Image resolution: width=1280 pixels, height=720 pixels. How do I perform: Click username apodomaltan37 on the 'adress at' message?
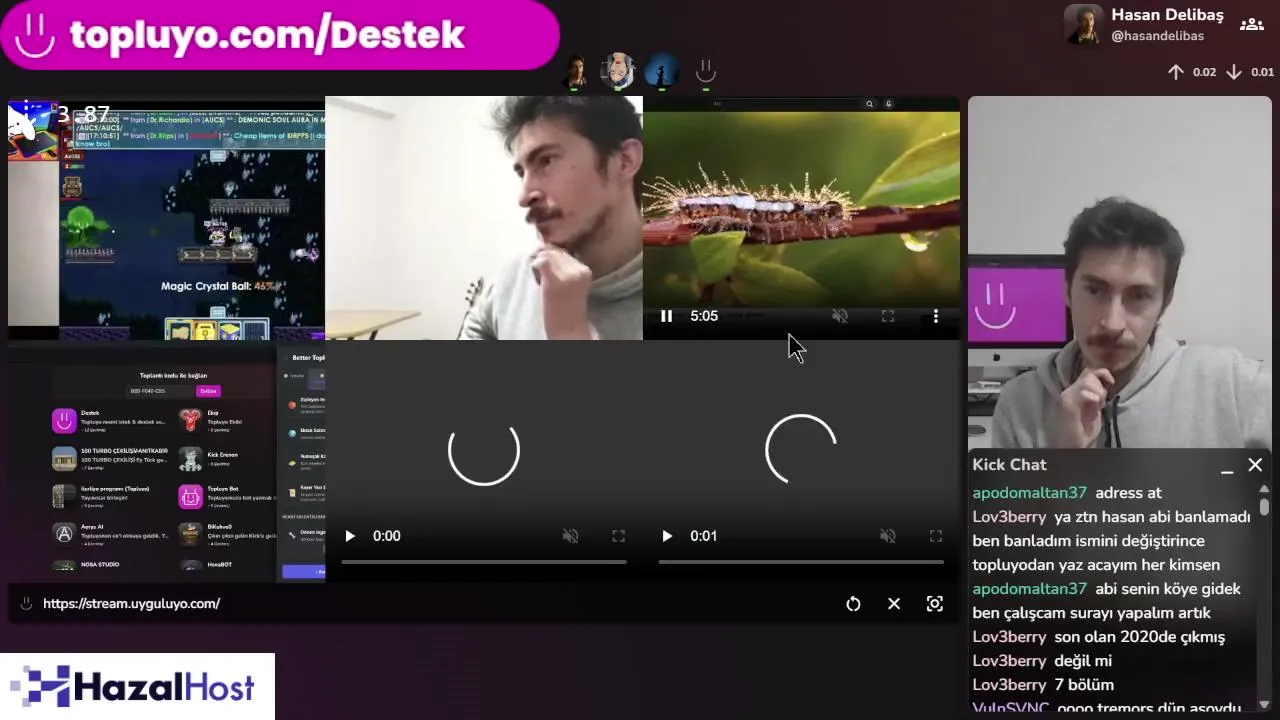point(1029,493)
